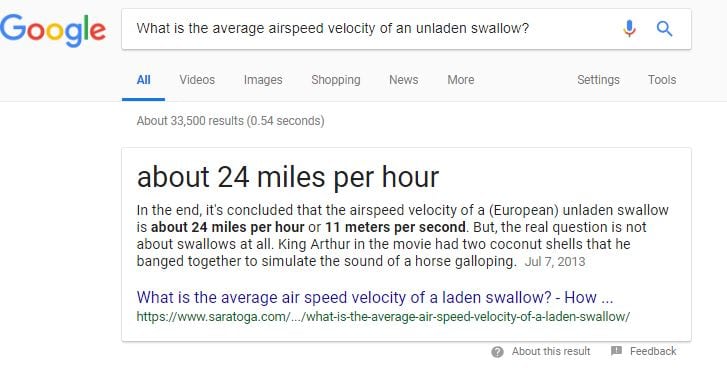Expand the More search categories menu

click(x=460, y=80)
